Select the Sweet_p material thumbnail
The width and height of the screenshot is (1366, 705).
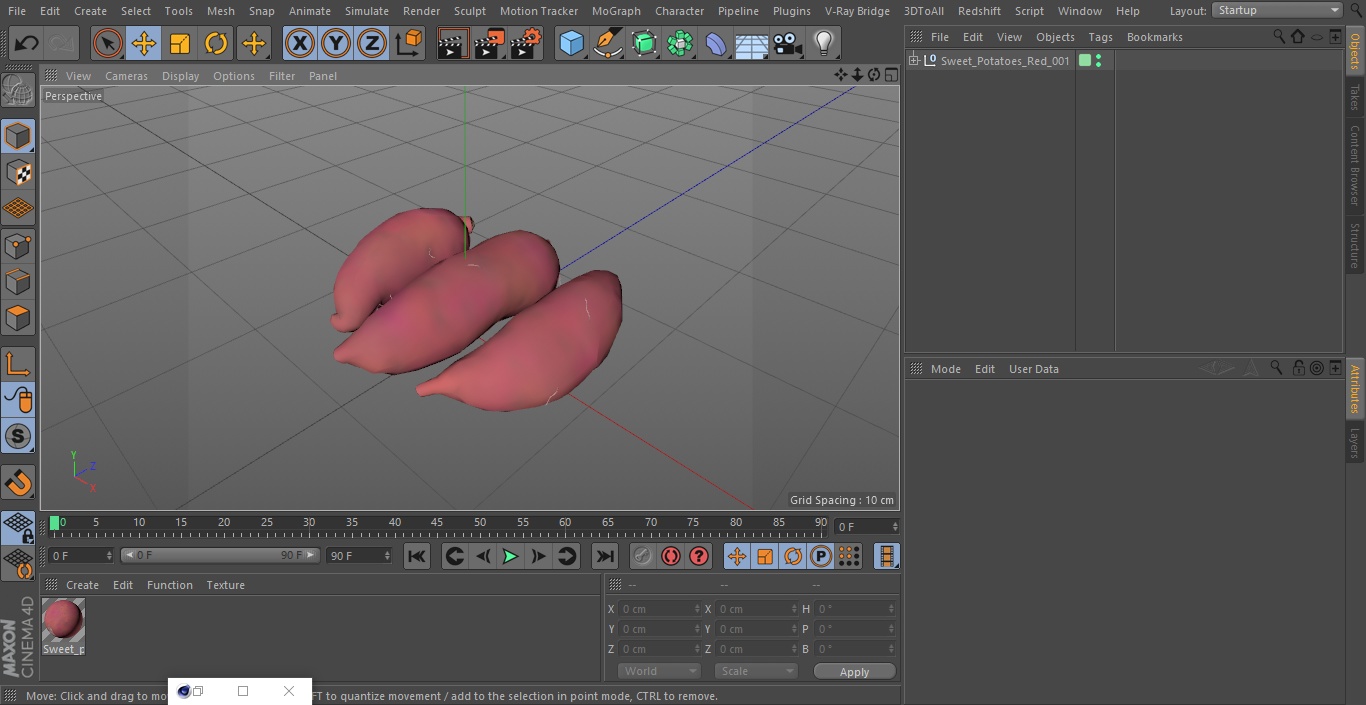point(63,621)
